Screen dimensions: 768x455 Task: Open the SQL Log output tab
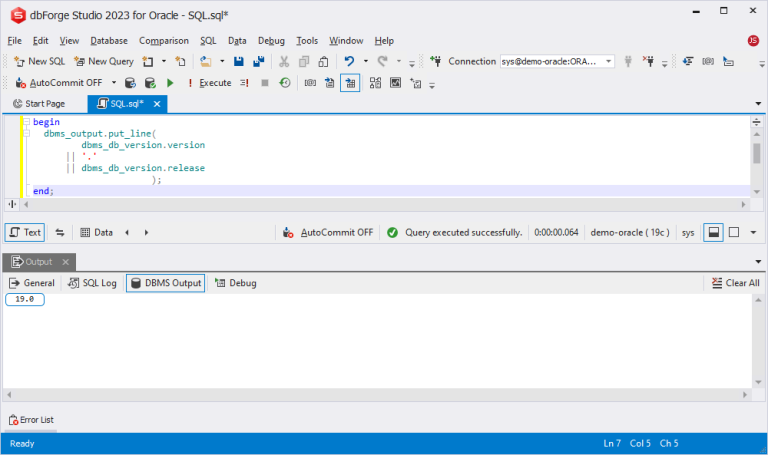click(x=93, y=283)
